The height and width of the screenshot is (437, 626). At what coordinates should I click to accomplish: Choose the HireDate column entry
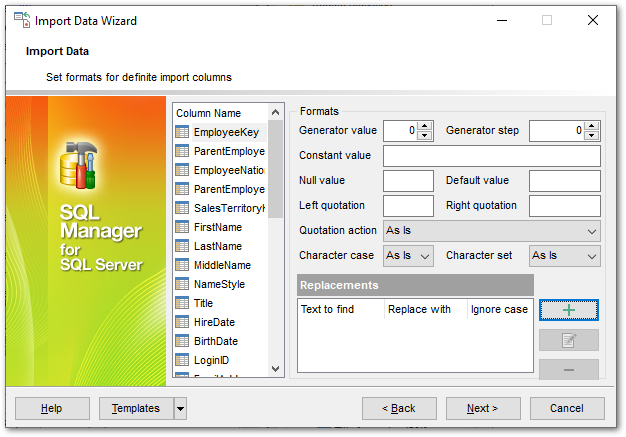click(x=212, y=322)
